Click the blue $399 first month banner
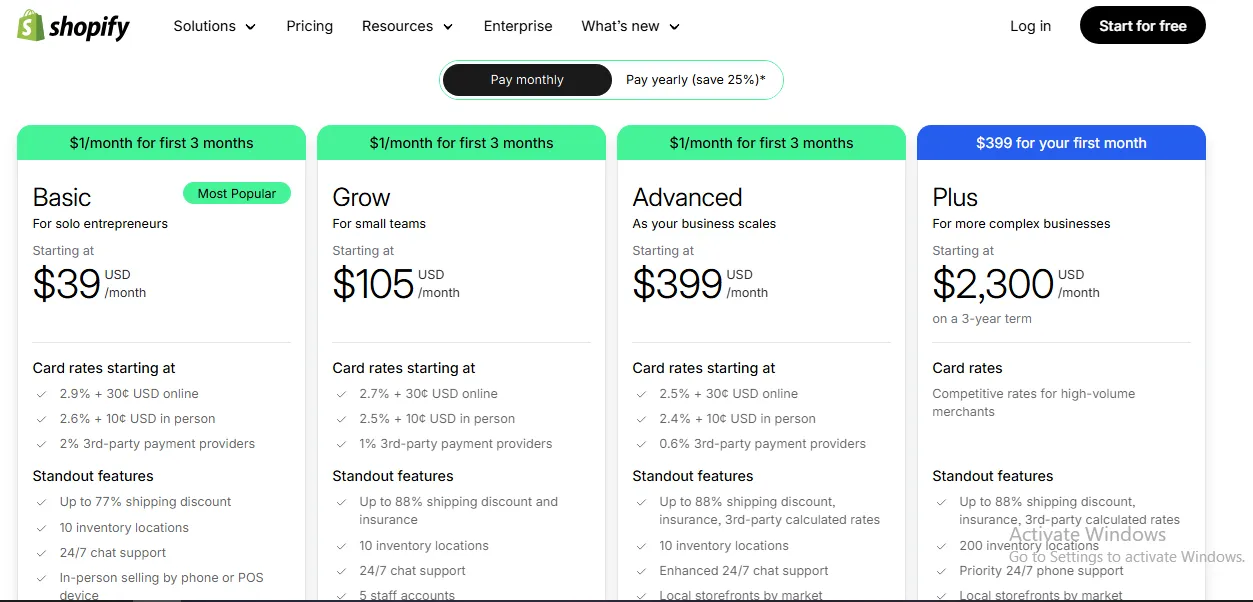Screen dimensions: 1253x602 (x=1061, y=143)
